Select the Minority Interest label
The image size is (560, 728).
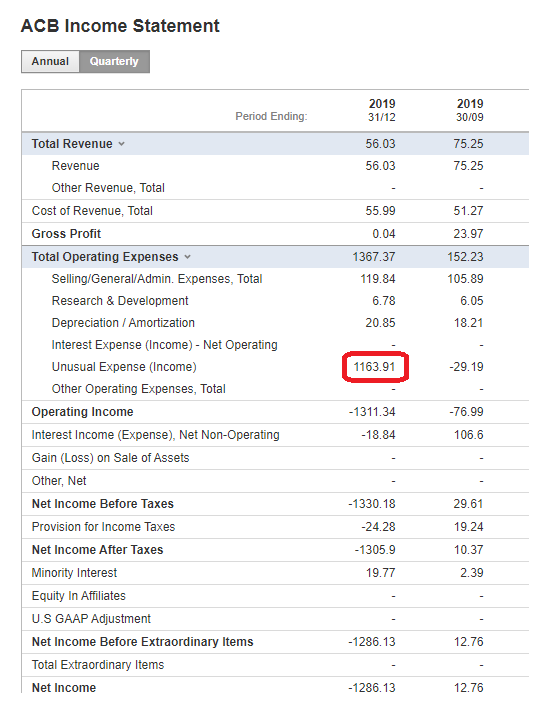tap(74, 572)
